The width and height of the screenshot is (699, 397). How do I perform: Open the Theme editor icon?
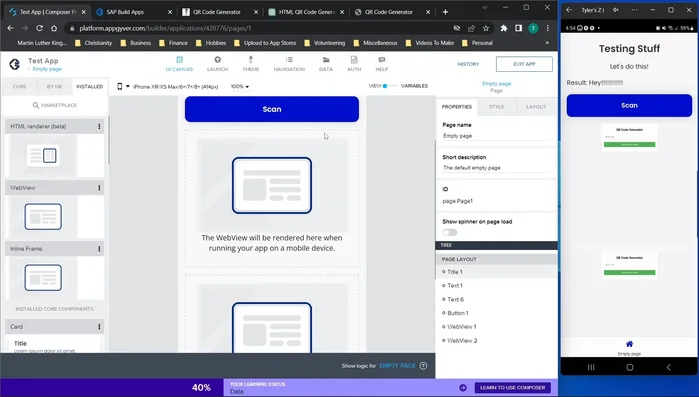pyautogui.click(x=251, y=60)
